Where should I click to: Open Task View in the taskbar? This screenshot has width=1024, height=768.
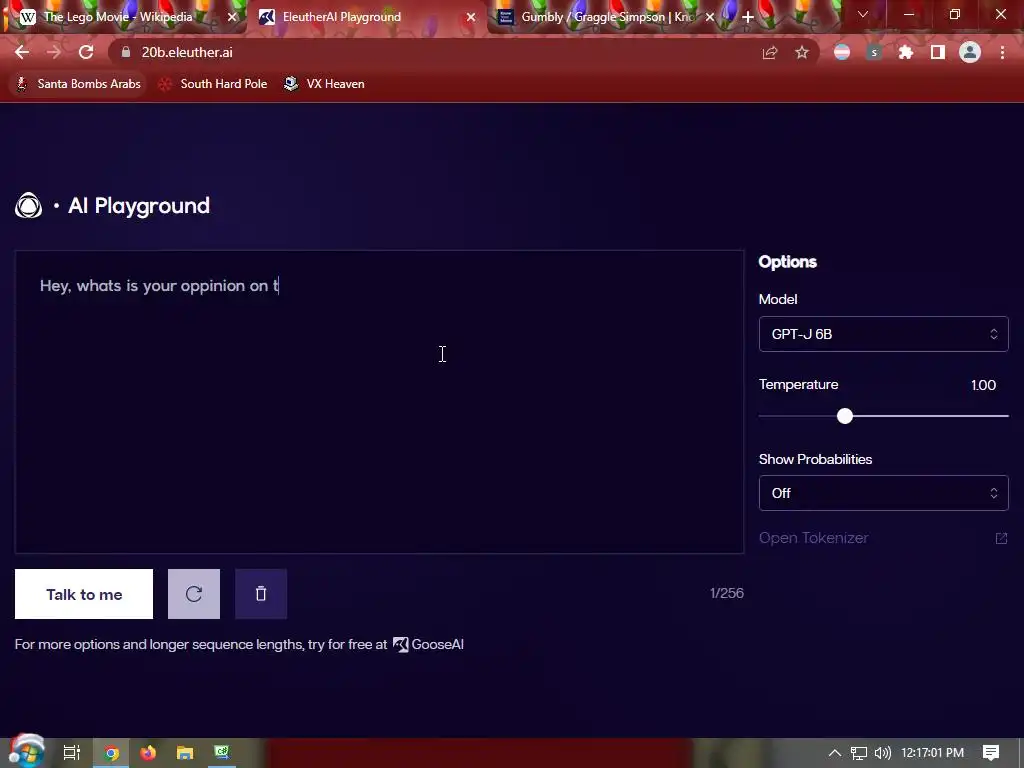pos(72,753)
